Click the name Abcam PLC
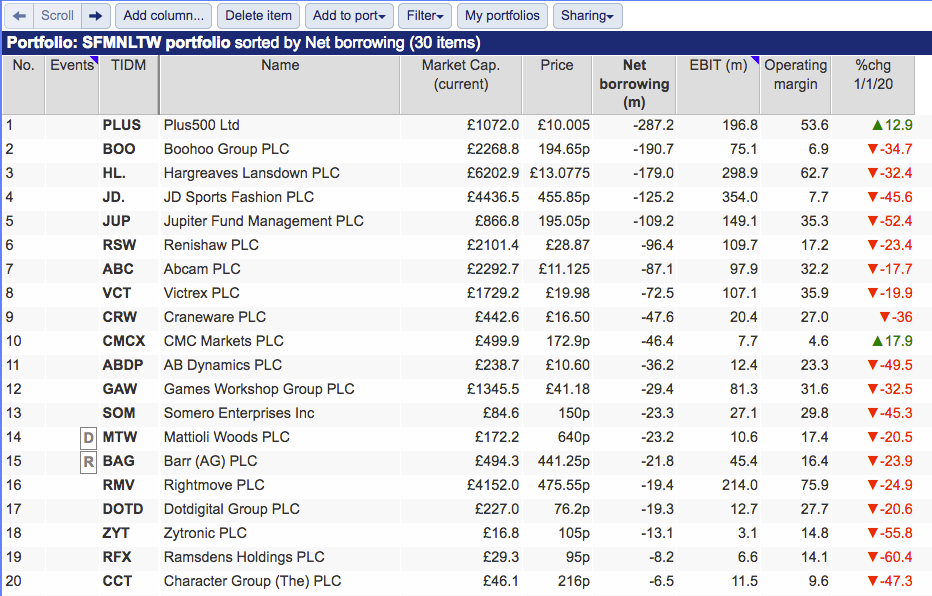This screenshot has height=596, width=932. (x=202, y=269)
